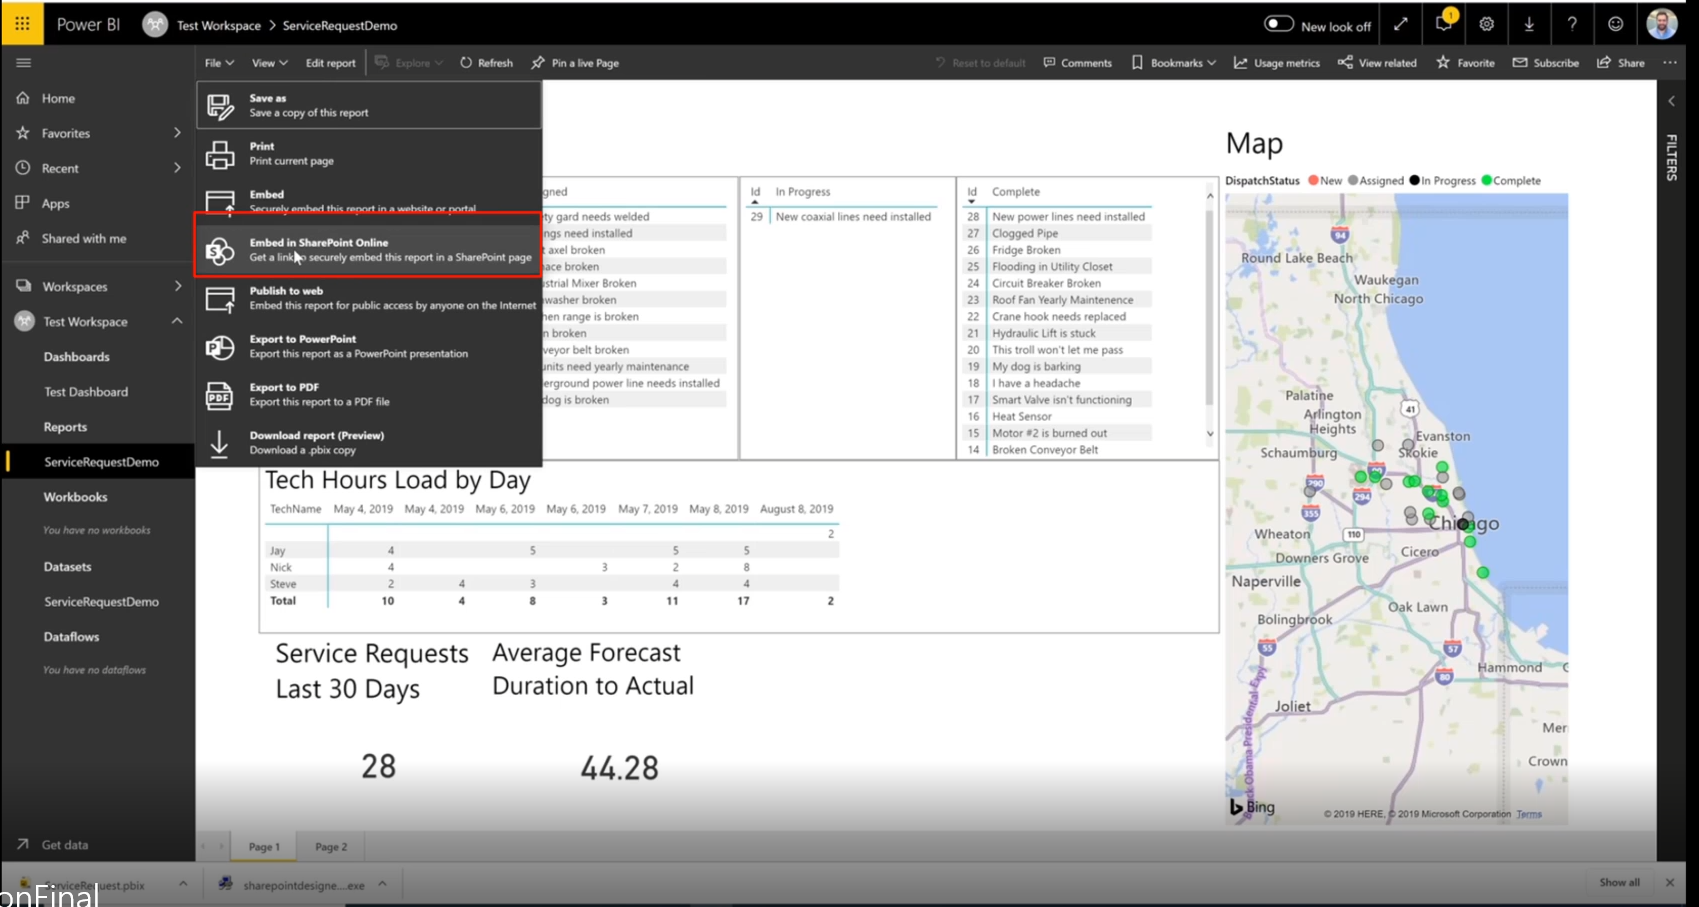Click the Workbooks heading
1699x907 pixels.
(75, 497)
